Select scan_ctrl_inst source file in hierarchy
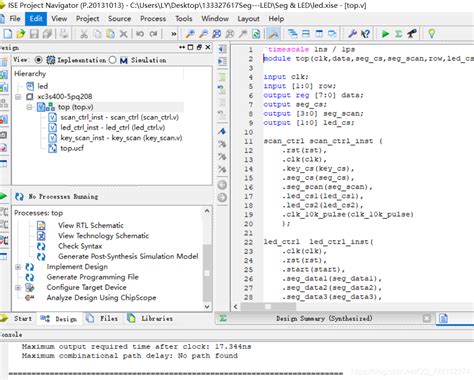Image resolution: width=474 pixels, height=380 pixels. 119,117
